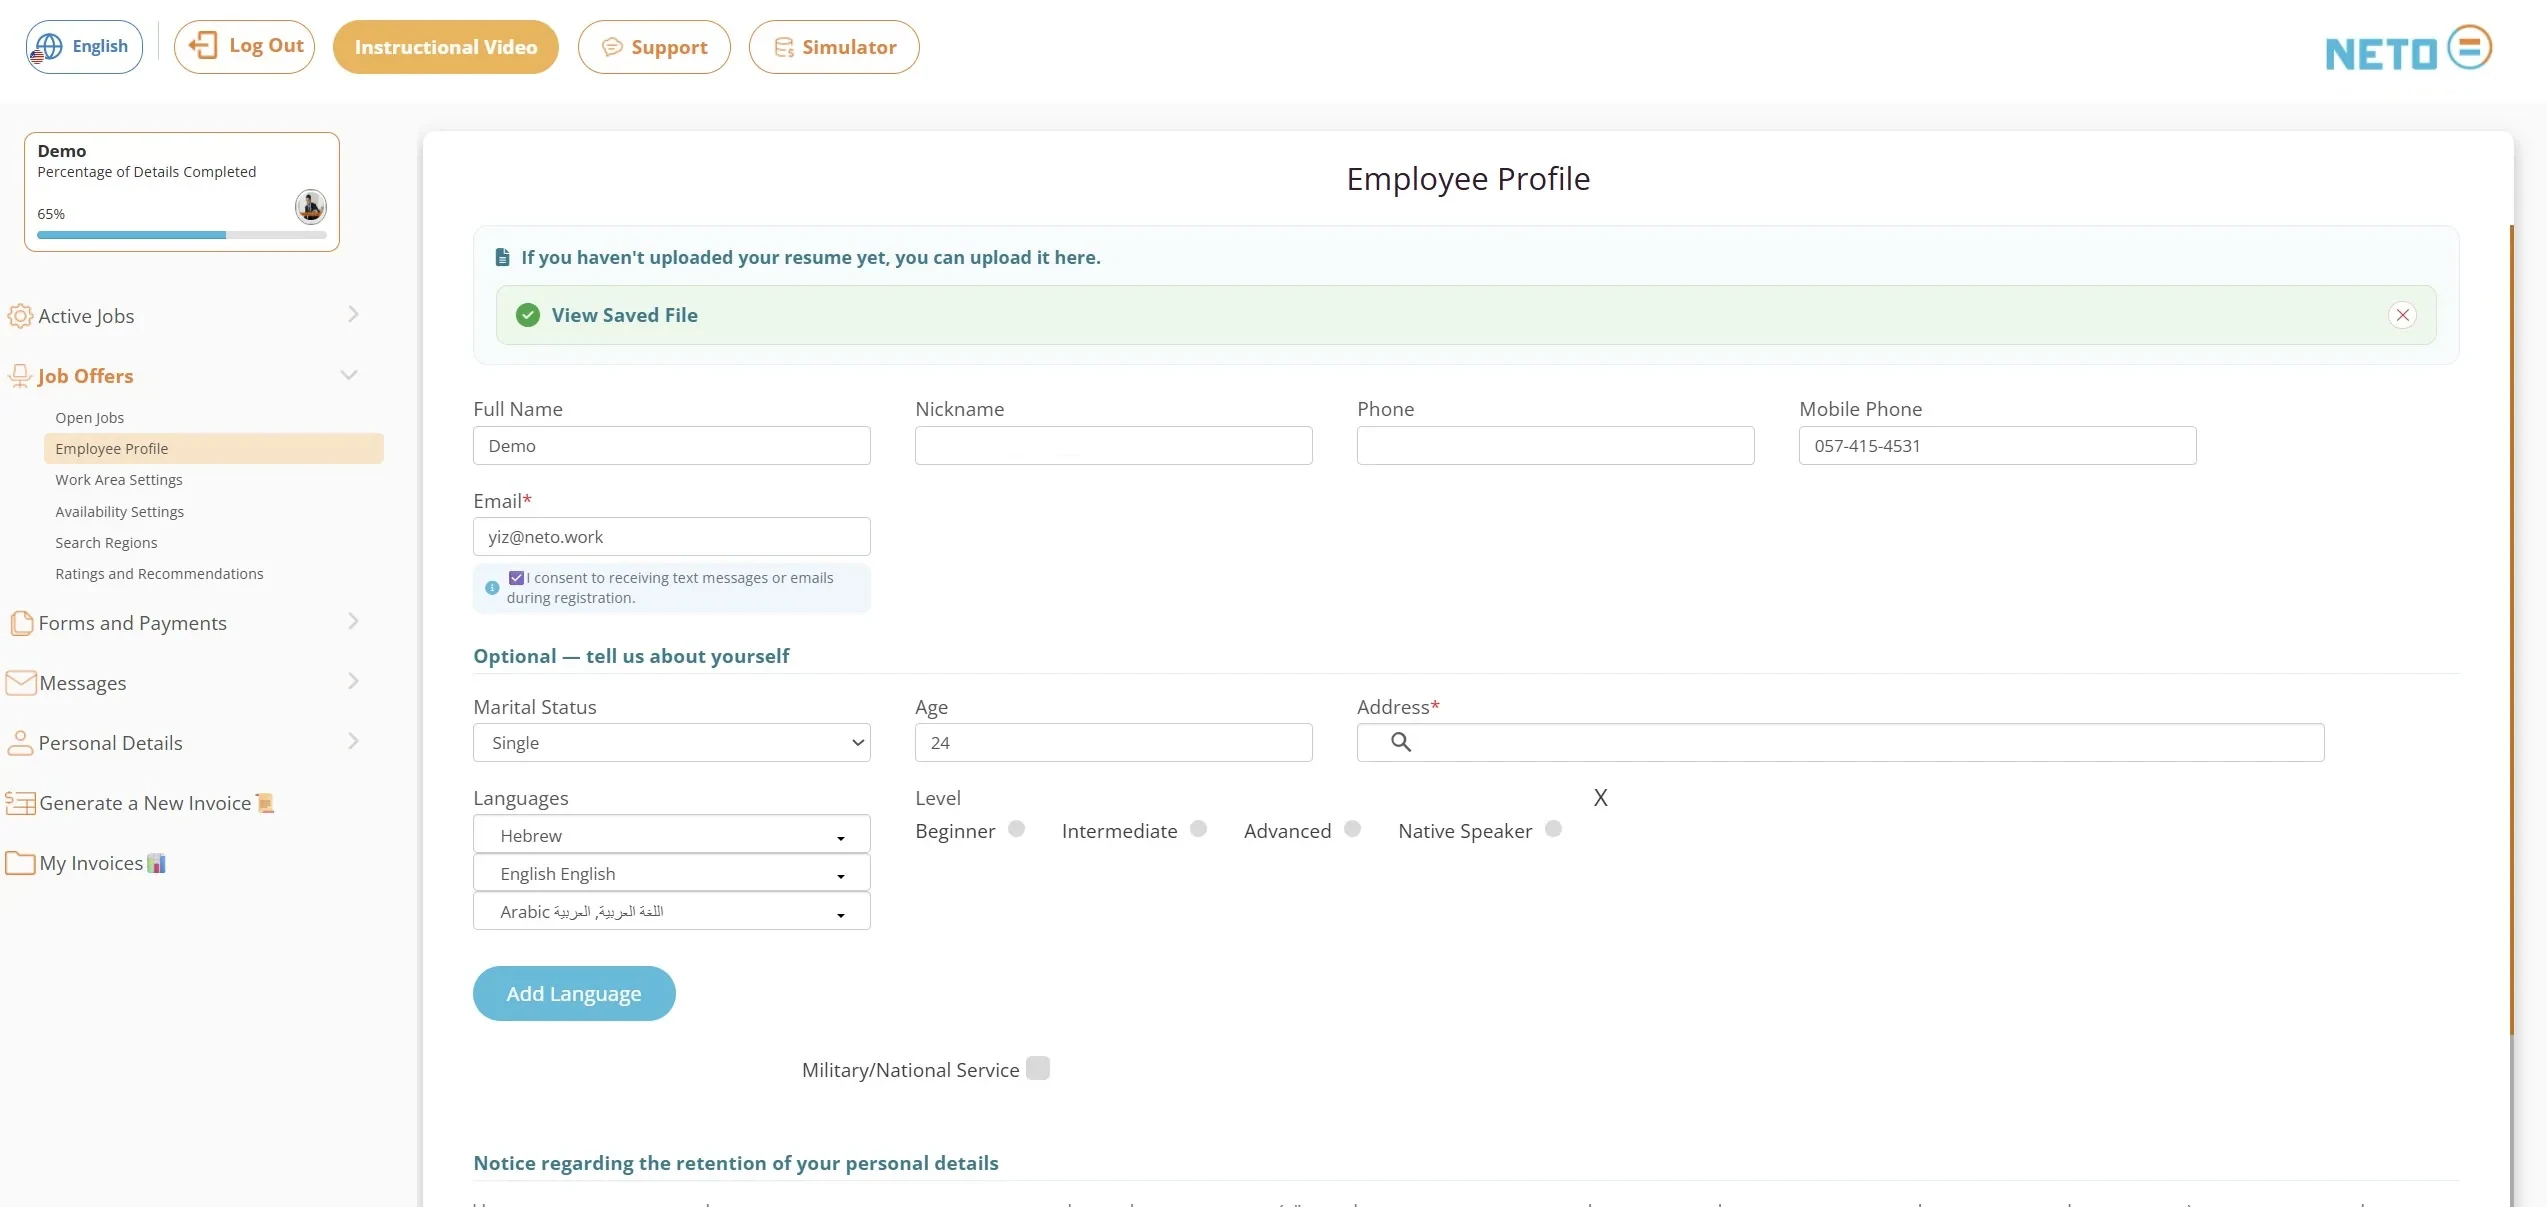Click the Active Jobs gear icon

(x=20, y=316)
